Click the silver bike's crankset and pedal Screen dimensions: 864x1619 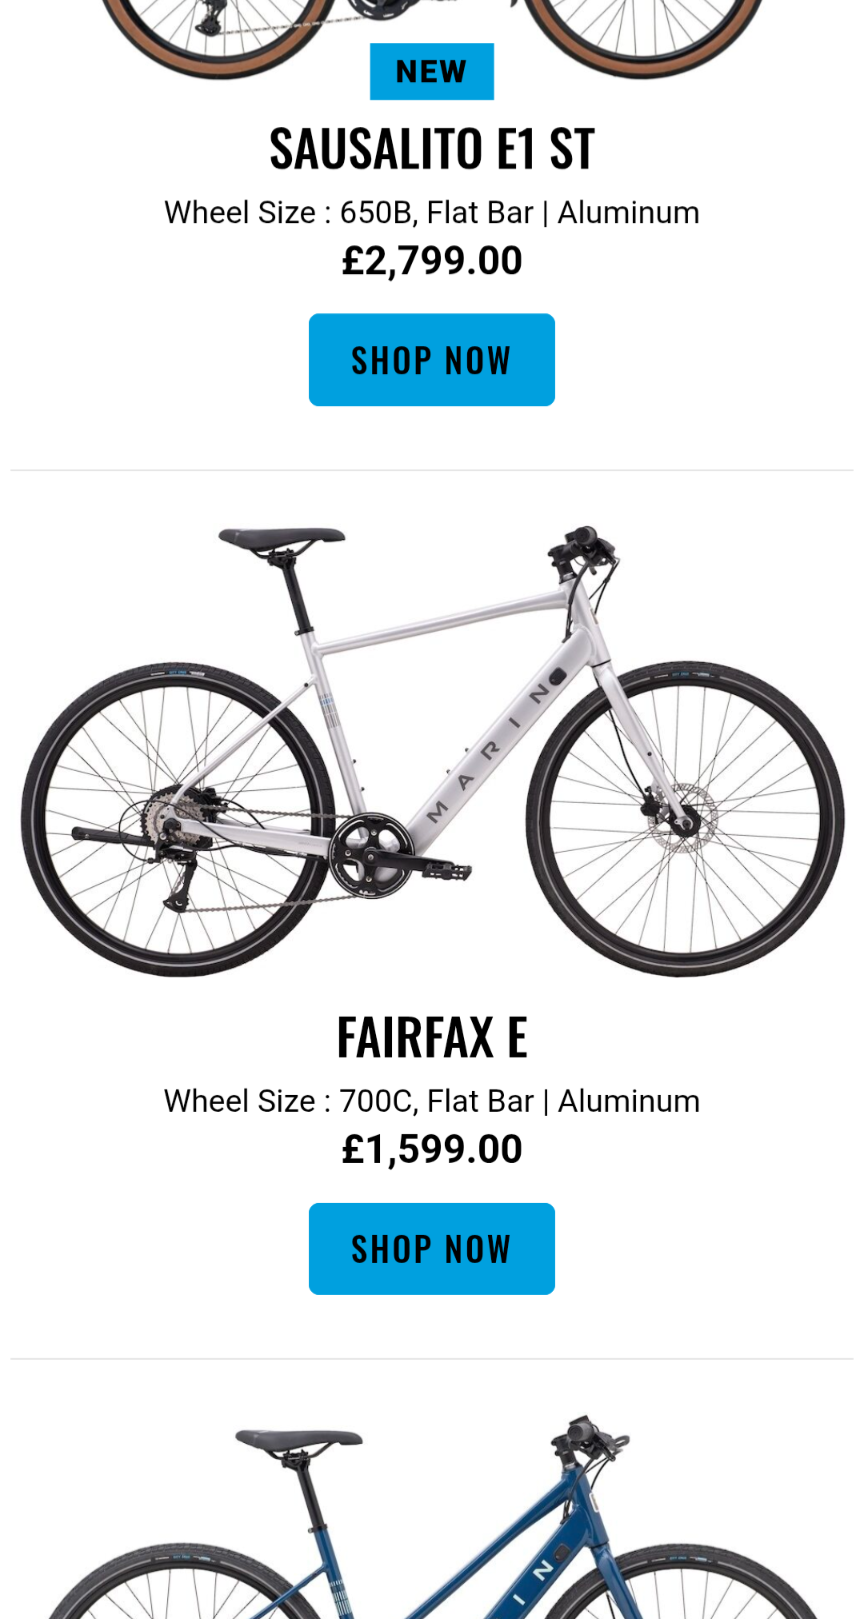coord(385,858)
